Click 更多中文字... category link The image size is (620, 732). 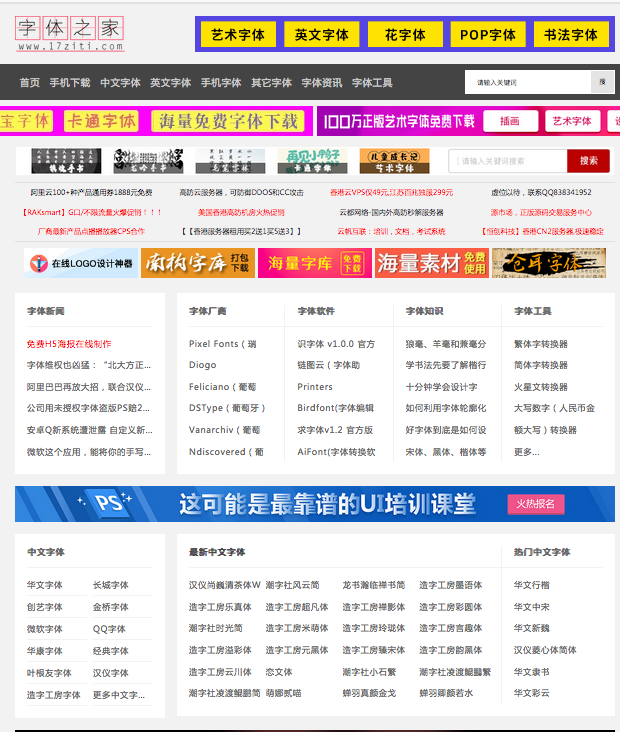[x=119, y=695]
